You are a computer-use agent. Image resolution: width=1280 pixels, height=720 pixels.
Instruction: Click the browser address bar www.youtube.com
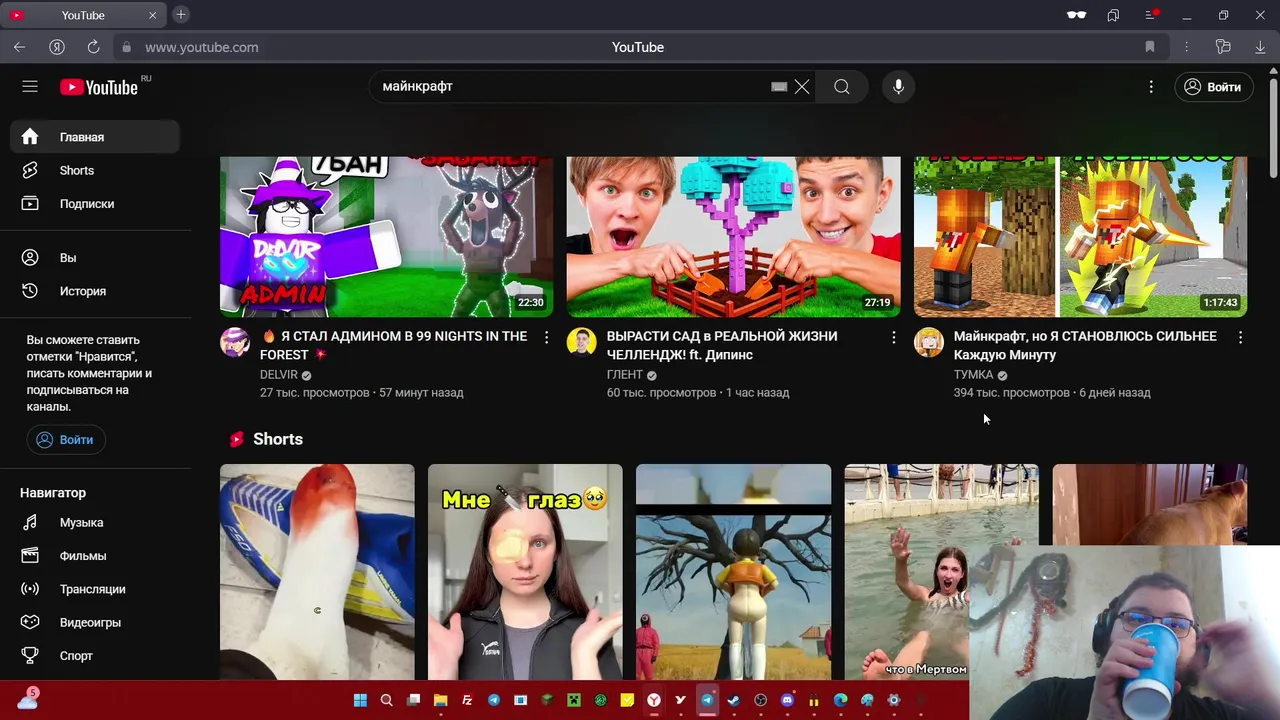(x=202, y=47)
